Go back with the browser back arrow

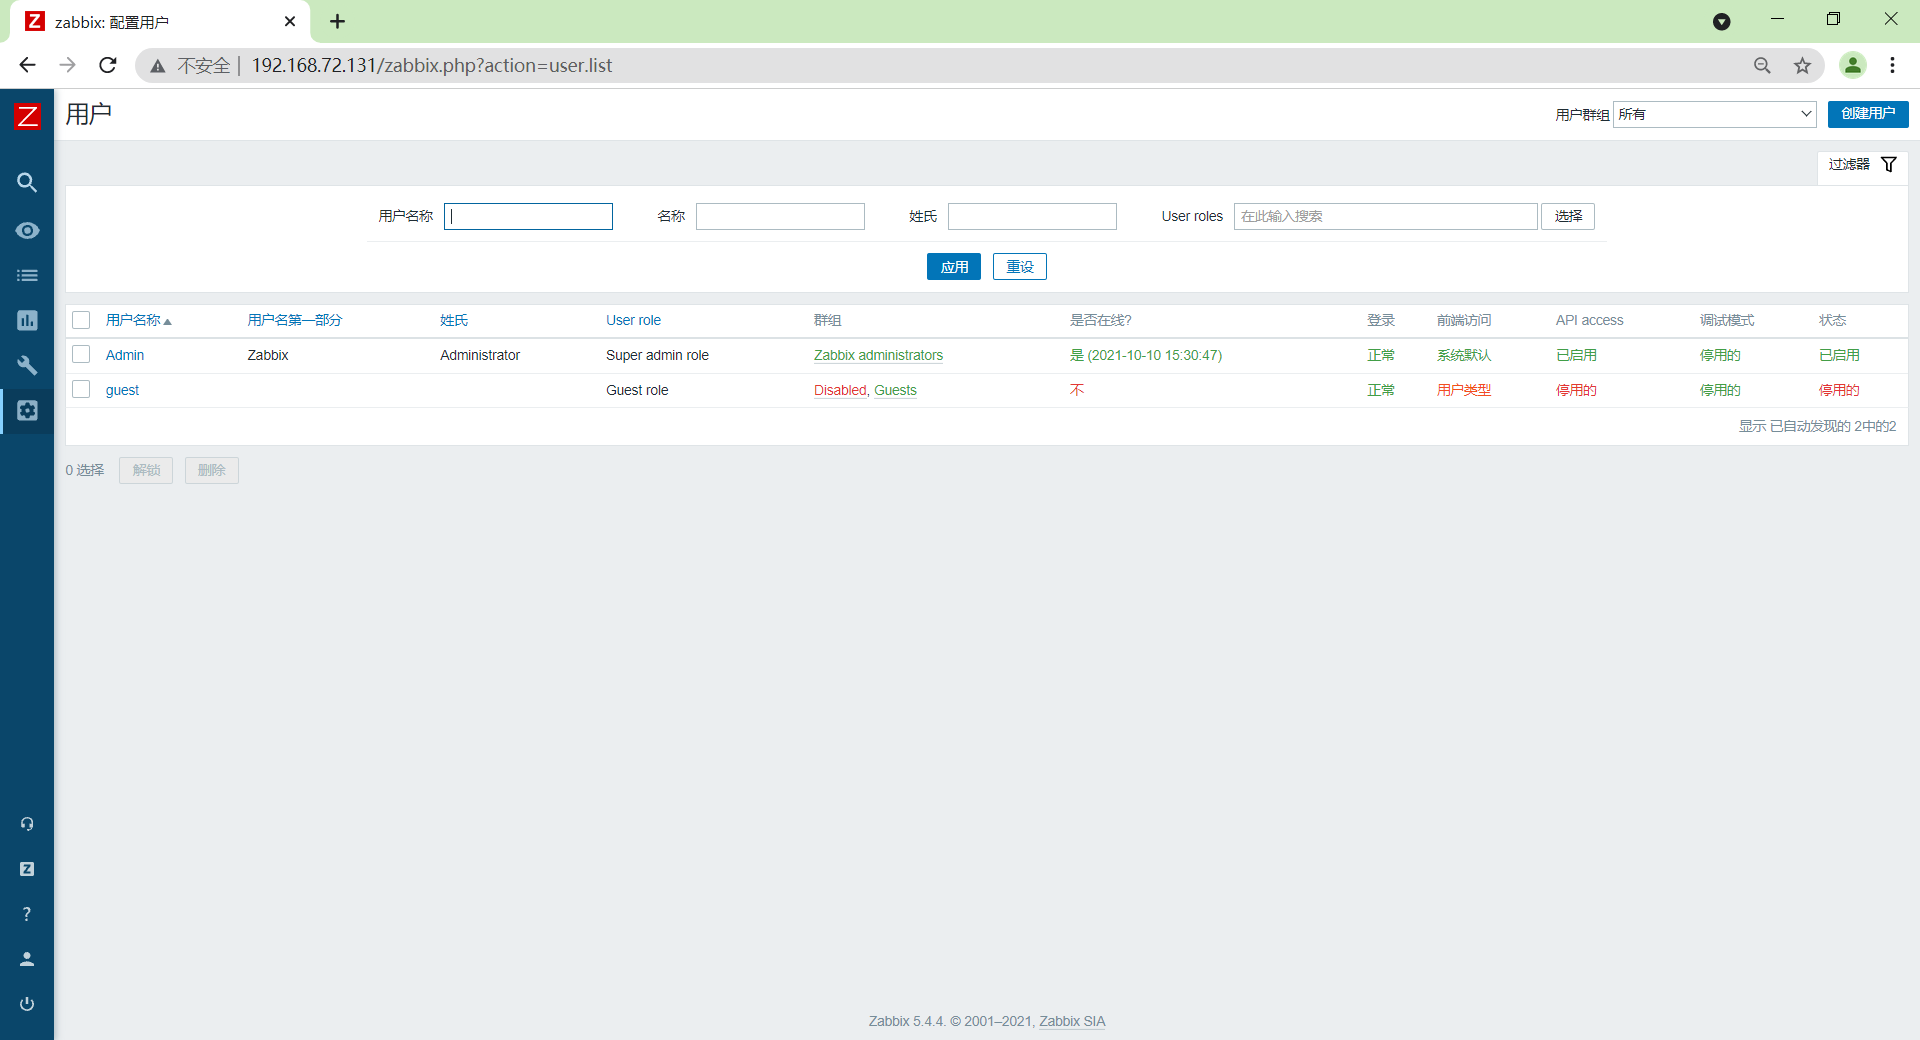pos(27,65)
